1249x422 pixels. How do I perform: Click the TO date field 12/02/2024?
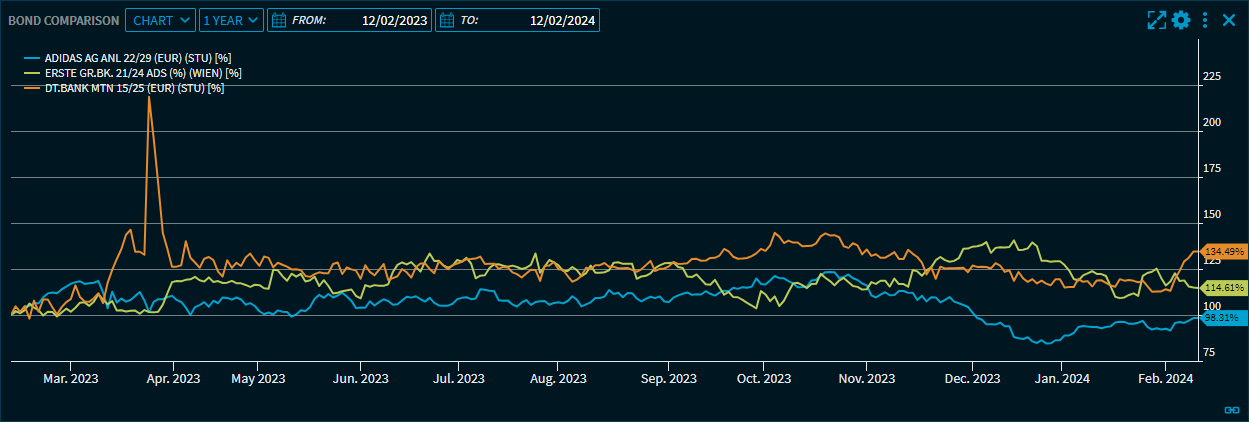pos(563,20)
